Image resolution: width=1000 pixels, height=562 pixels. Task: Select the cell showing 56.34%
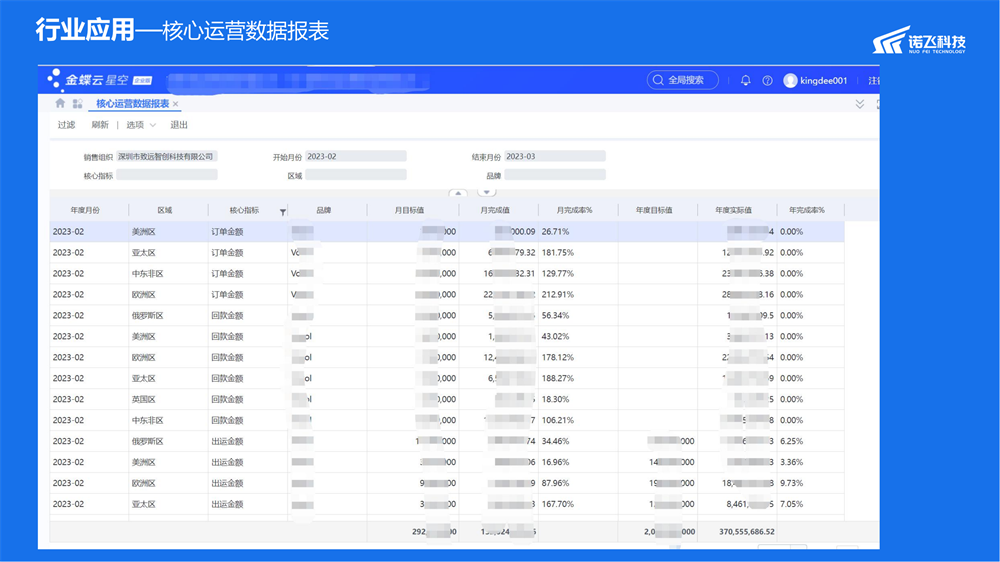pos(578,316)
